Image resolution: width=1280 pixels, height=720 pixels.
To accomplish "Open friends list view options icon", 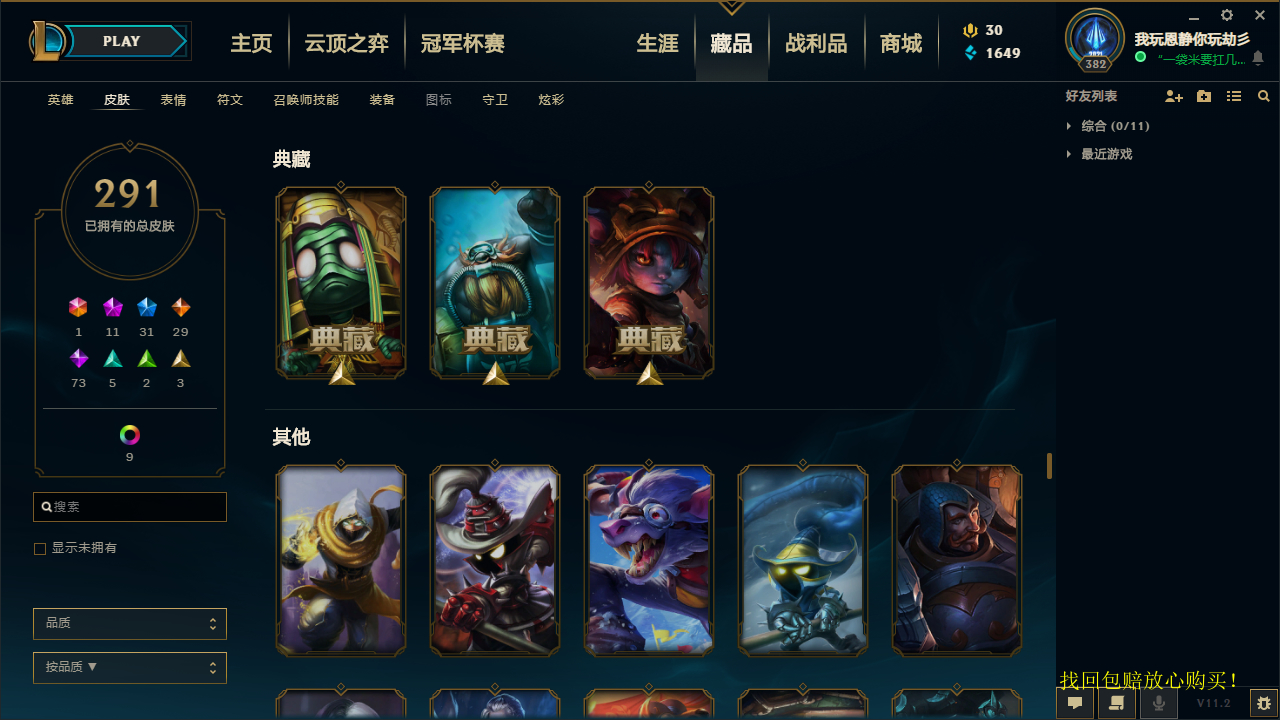I will point(1234,96).
